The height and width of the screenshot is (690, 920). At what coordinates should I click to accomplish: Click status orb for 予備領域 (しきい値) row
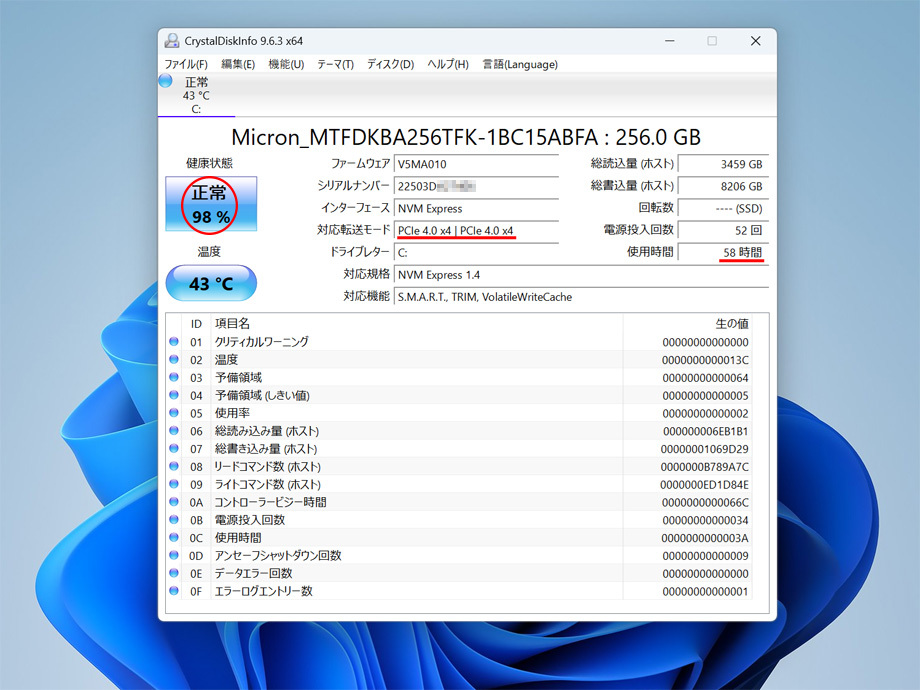(174, 395)
